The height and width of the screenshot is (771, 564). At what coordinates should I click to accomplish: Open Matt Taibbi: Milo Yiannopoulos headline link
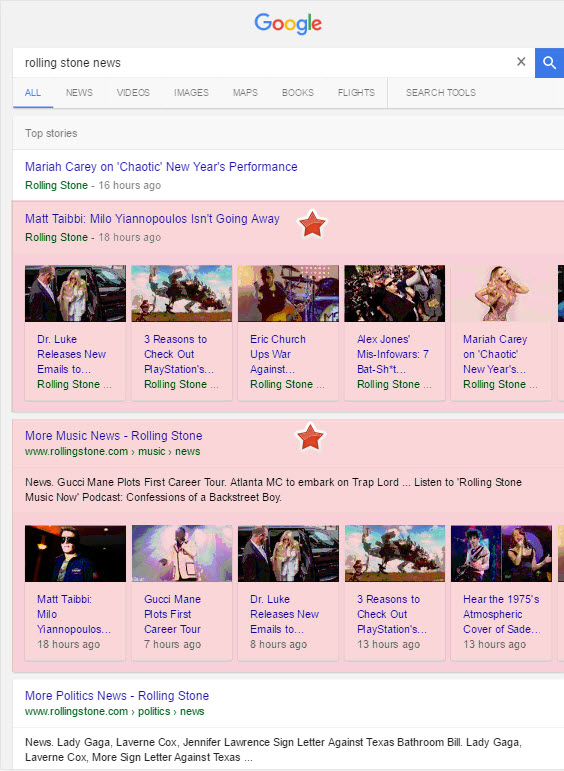(x=152, y=219)
